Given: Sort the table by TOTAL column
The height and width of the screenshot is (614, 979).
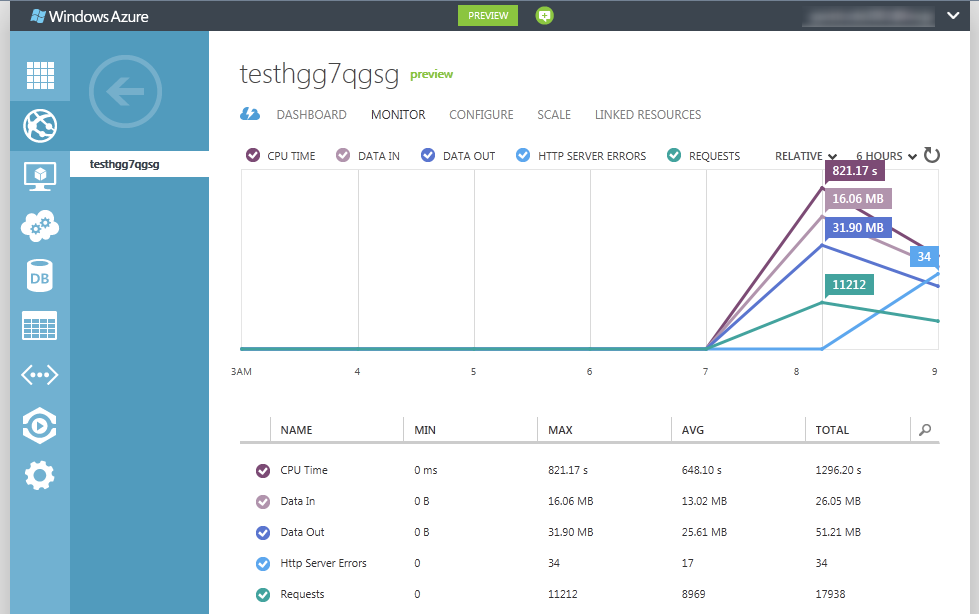Looking at the screenshot, I should click(x=832, y=430).
